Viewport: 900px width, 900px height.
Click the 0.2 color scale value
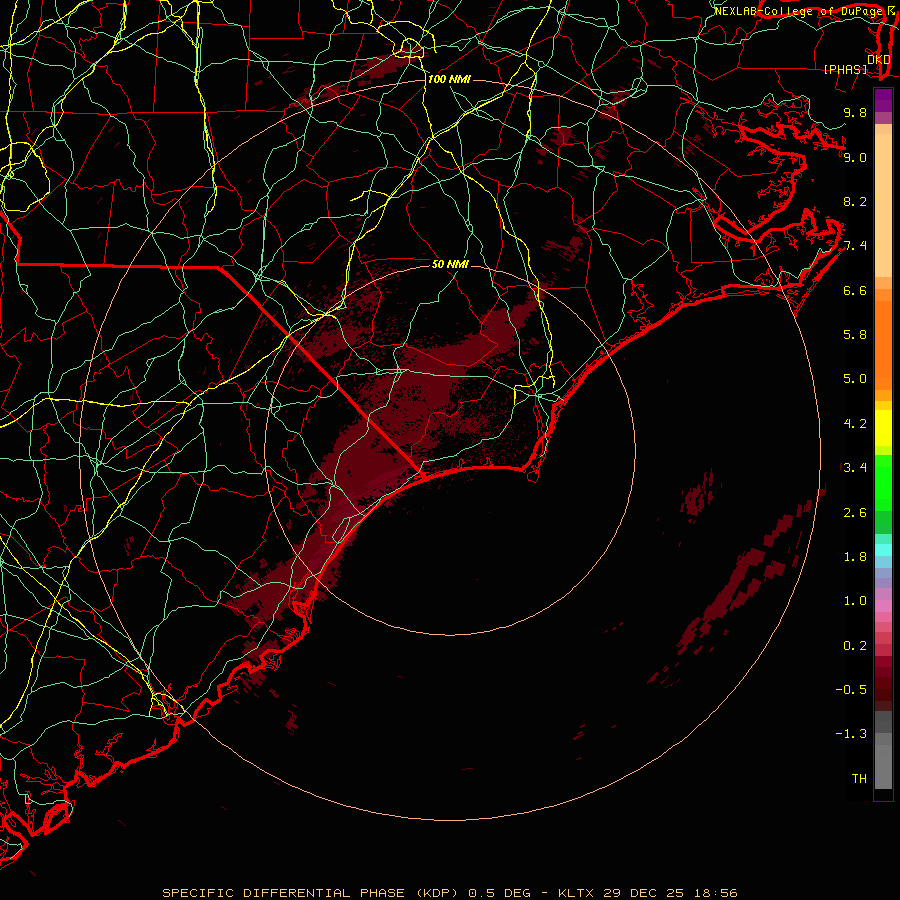855,646
